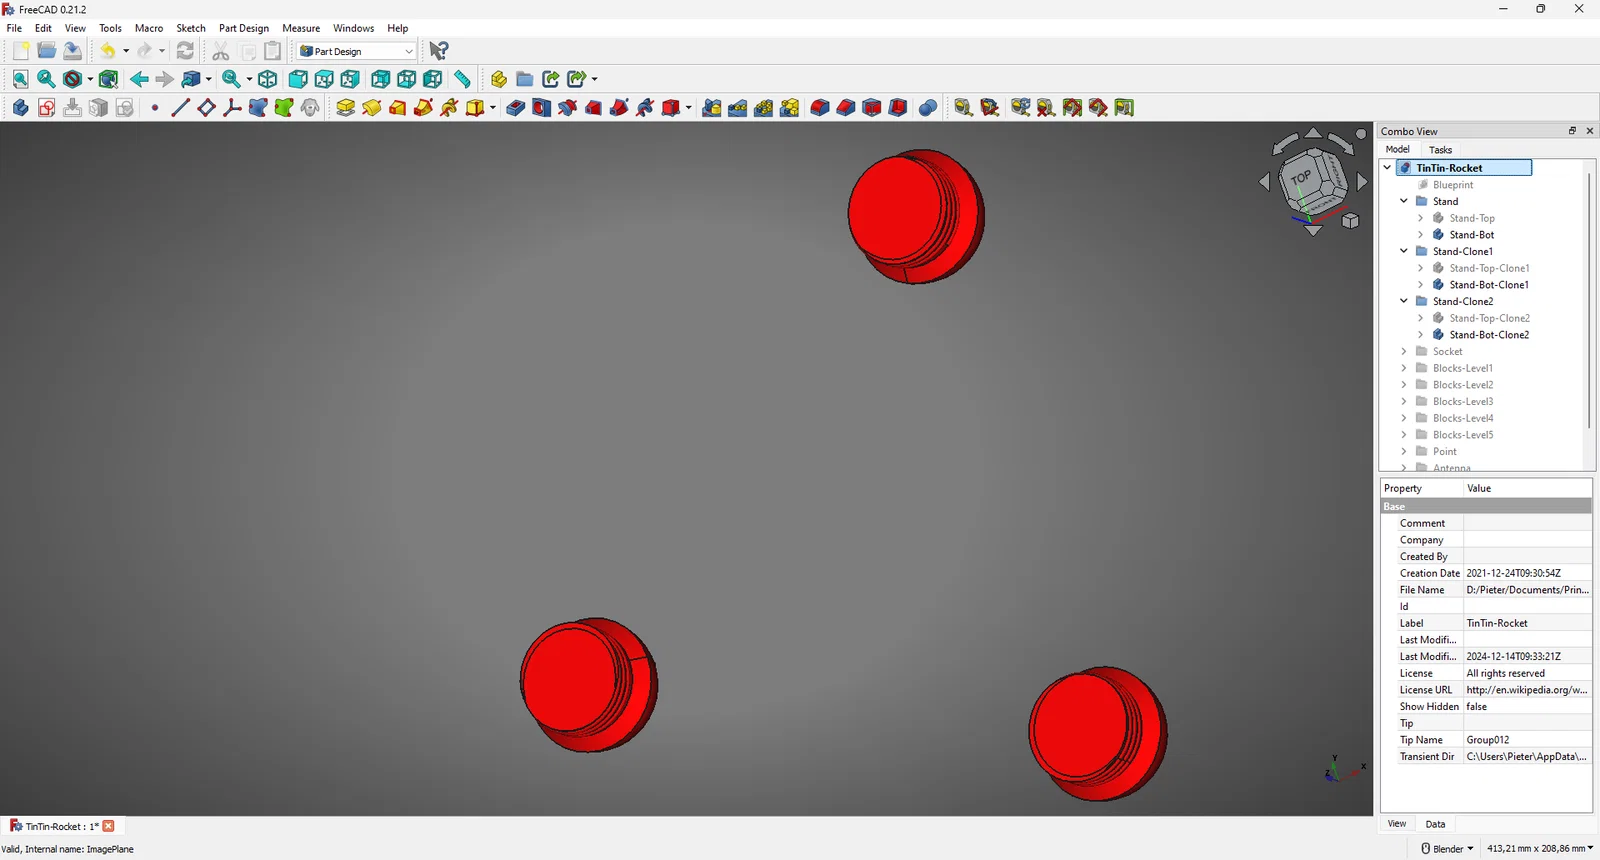Click the TOP face of navigation cube

(1301, 177)
